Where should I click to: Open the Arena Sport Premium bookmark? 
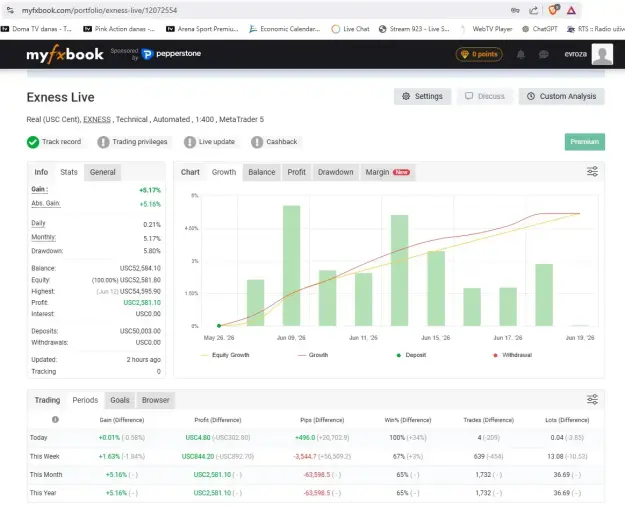(x=202, y=29)
